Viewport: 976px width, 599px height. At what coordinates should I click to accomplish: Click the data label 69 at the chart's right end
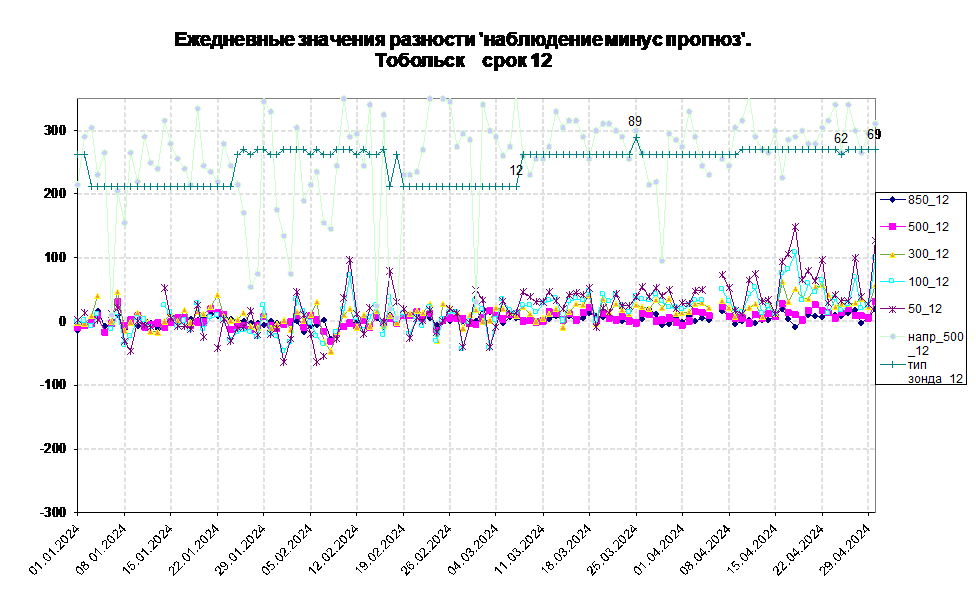pos(874,134)
